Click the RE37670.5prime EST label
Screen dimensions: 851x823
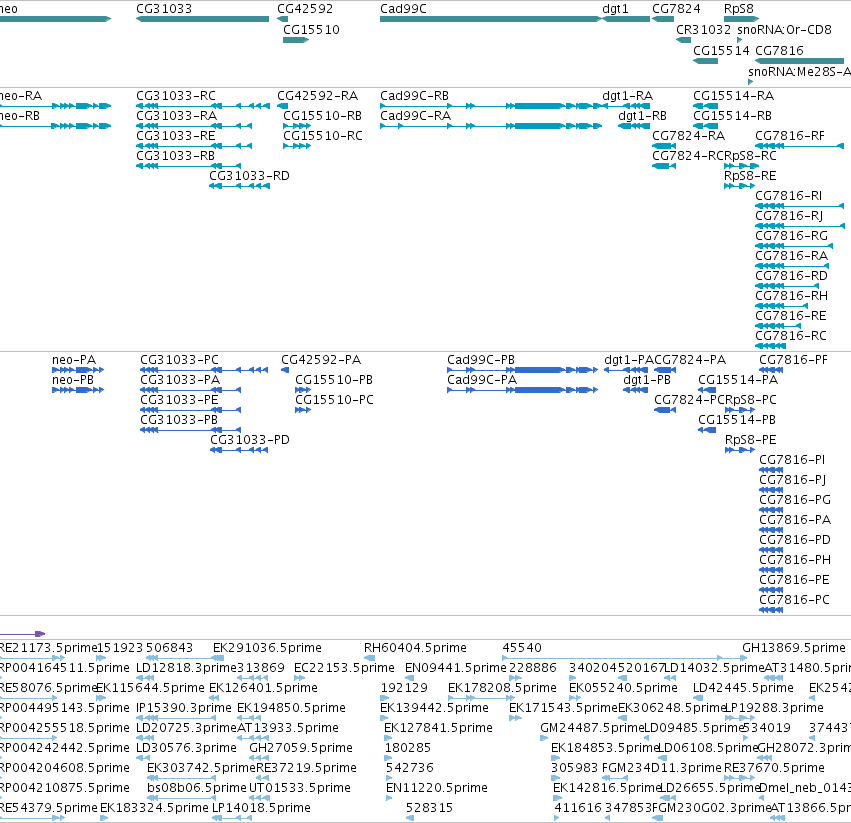pyautogui.click(x=774, y=768)
